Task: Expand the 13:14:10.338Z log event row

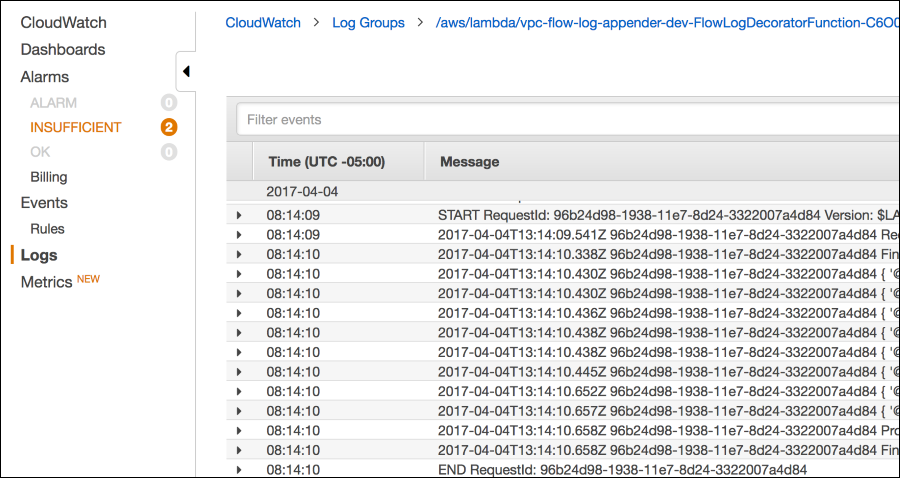Action: click(239, 254)
